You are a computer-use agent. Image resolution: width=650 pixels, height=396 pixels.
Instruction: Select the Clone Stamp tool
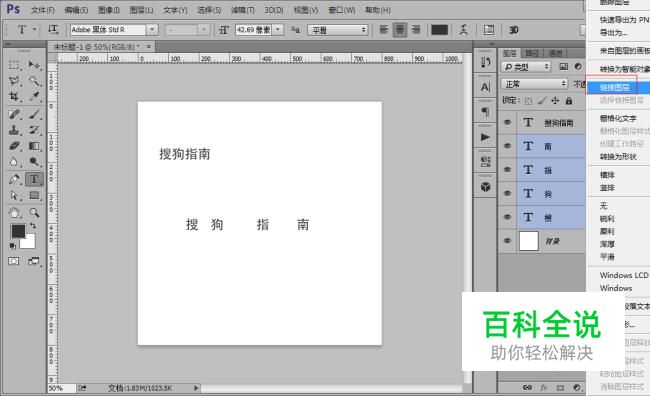click(x=14, y=130)
